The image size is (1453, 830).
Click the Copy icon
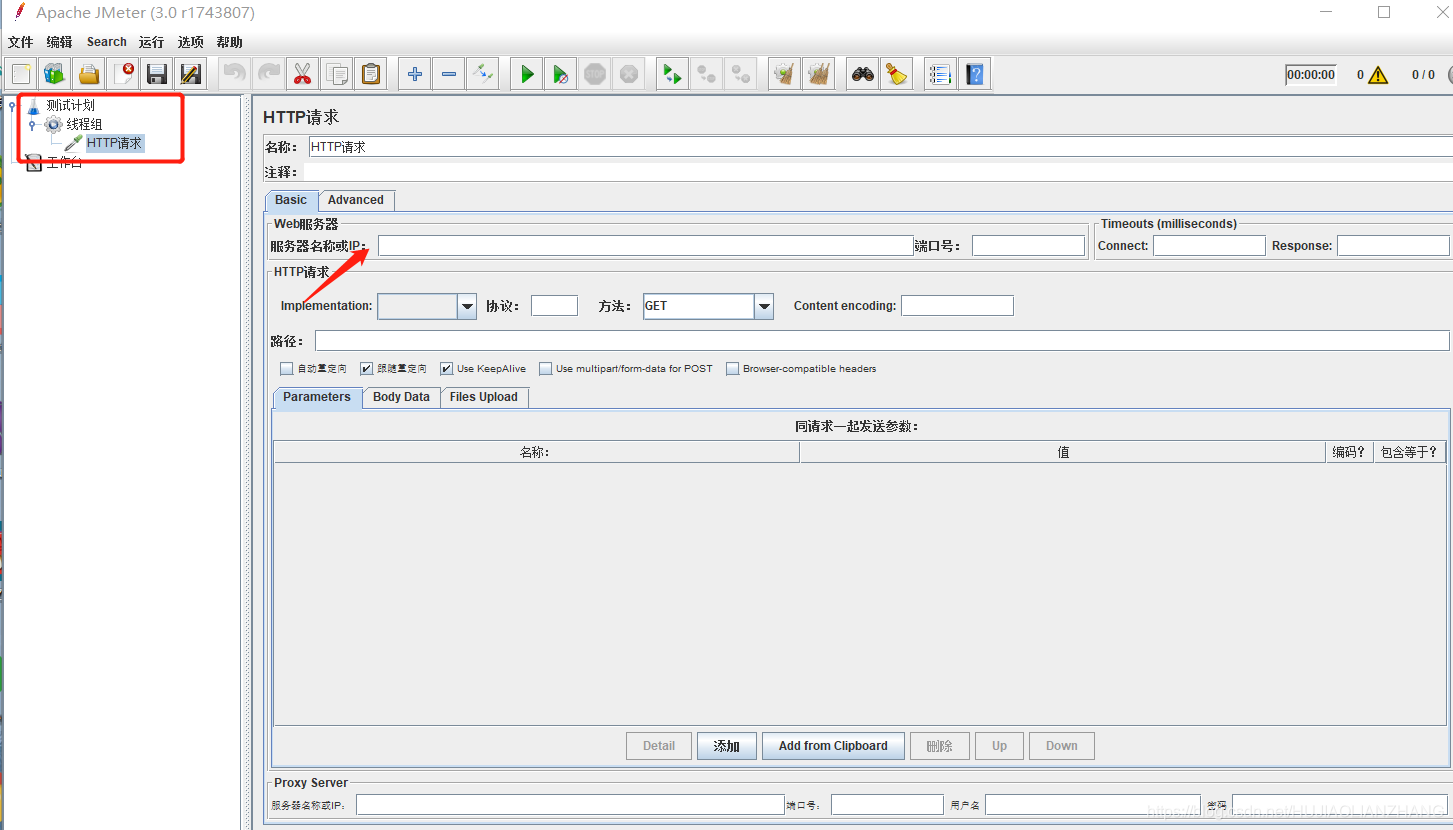tap(337, 74)
